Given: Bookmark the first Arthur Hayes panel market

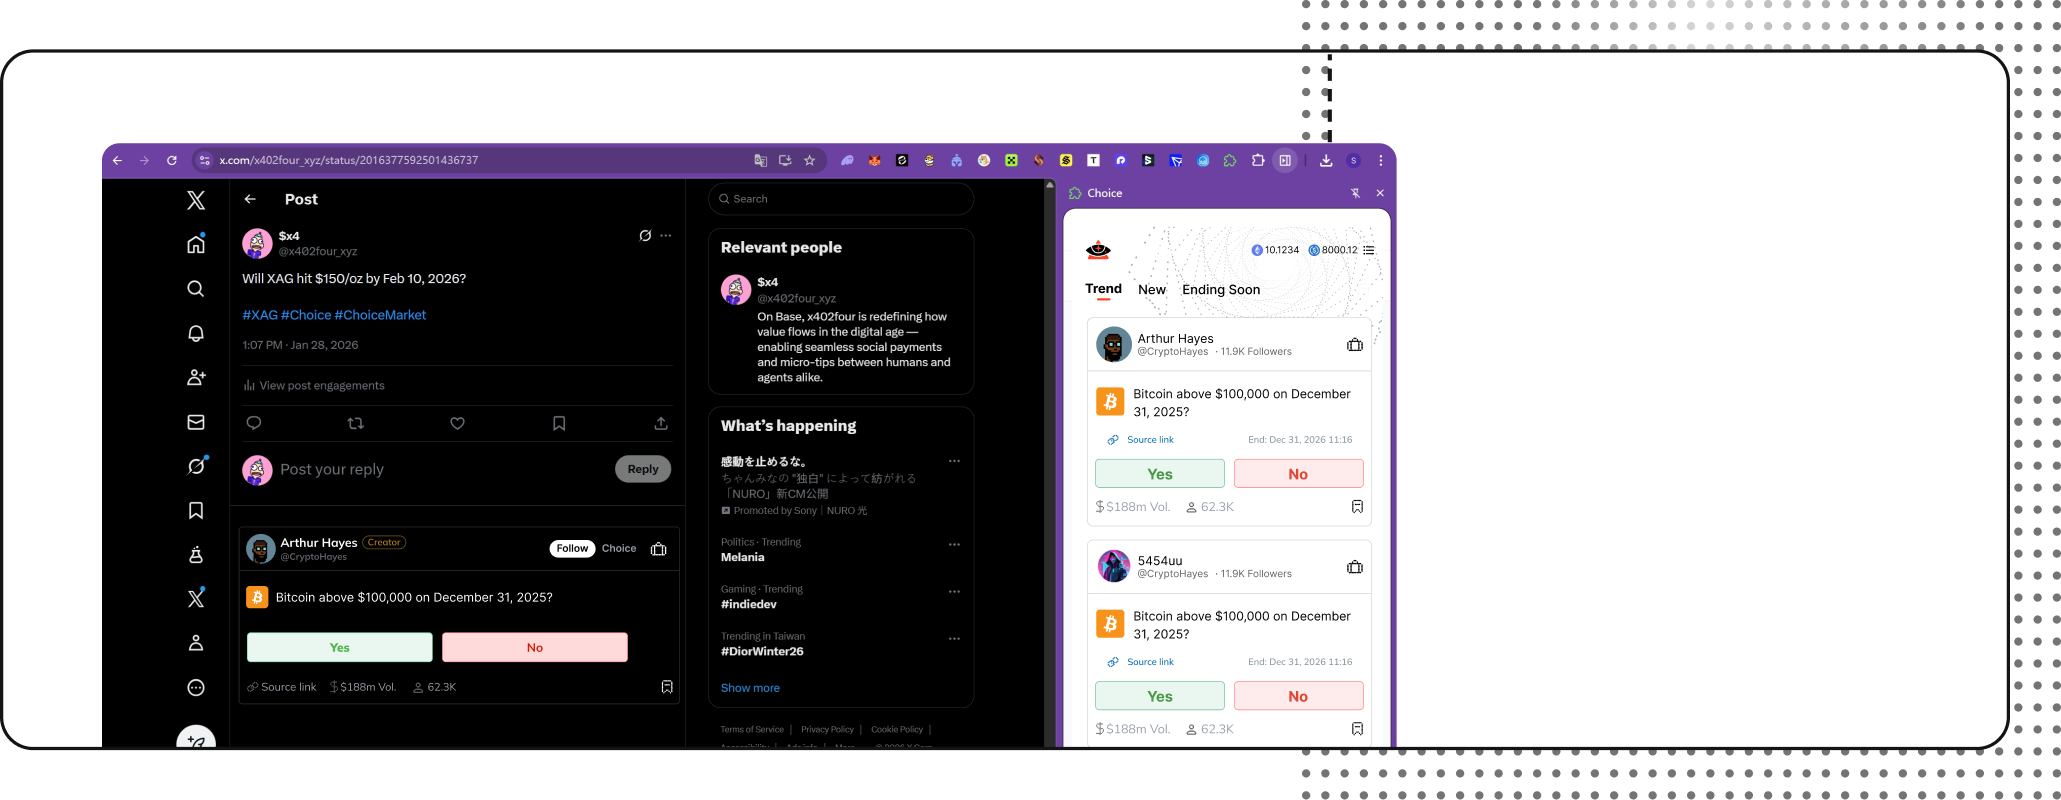Looking at the screenshot, I should point(1357,507).
